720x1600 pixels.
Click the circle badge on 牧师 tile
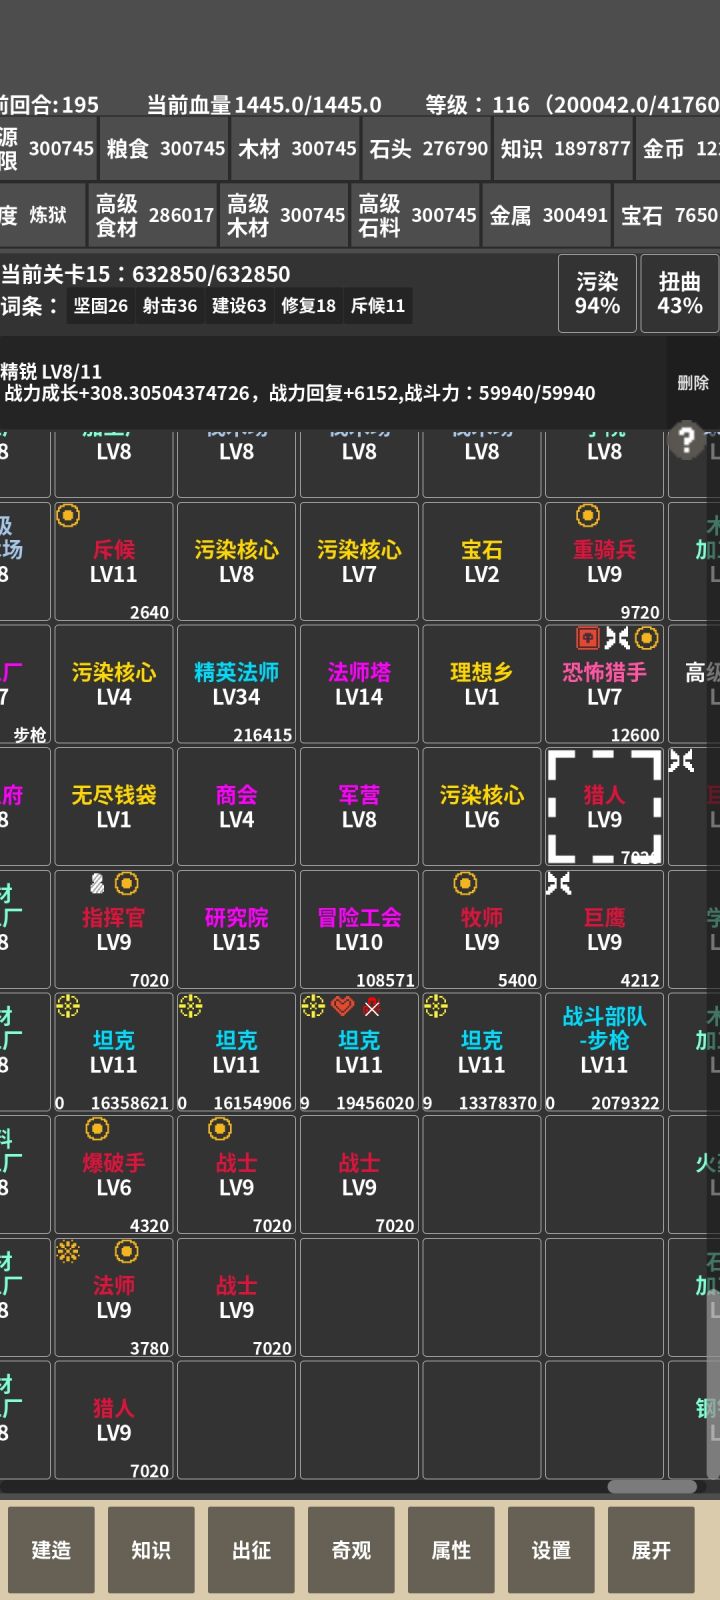pyautogui.click(x=465, y=884)
